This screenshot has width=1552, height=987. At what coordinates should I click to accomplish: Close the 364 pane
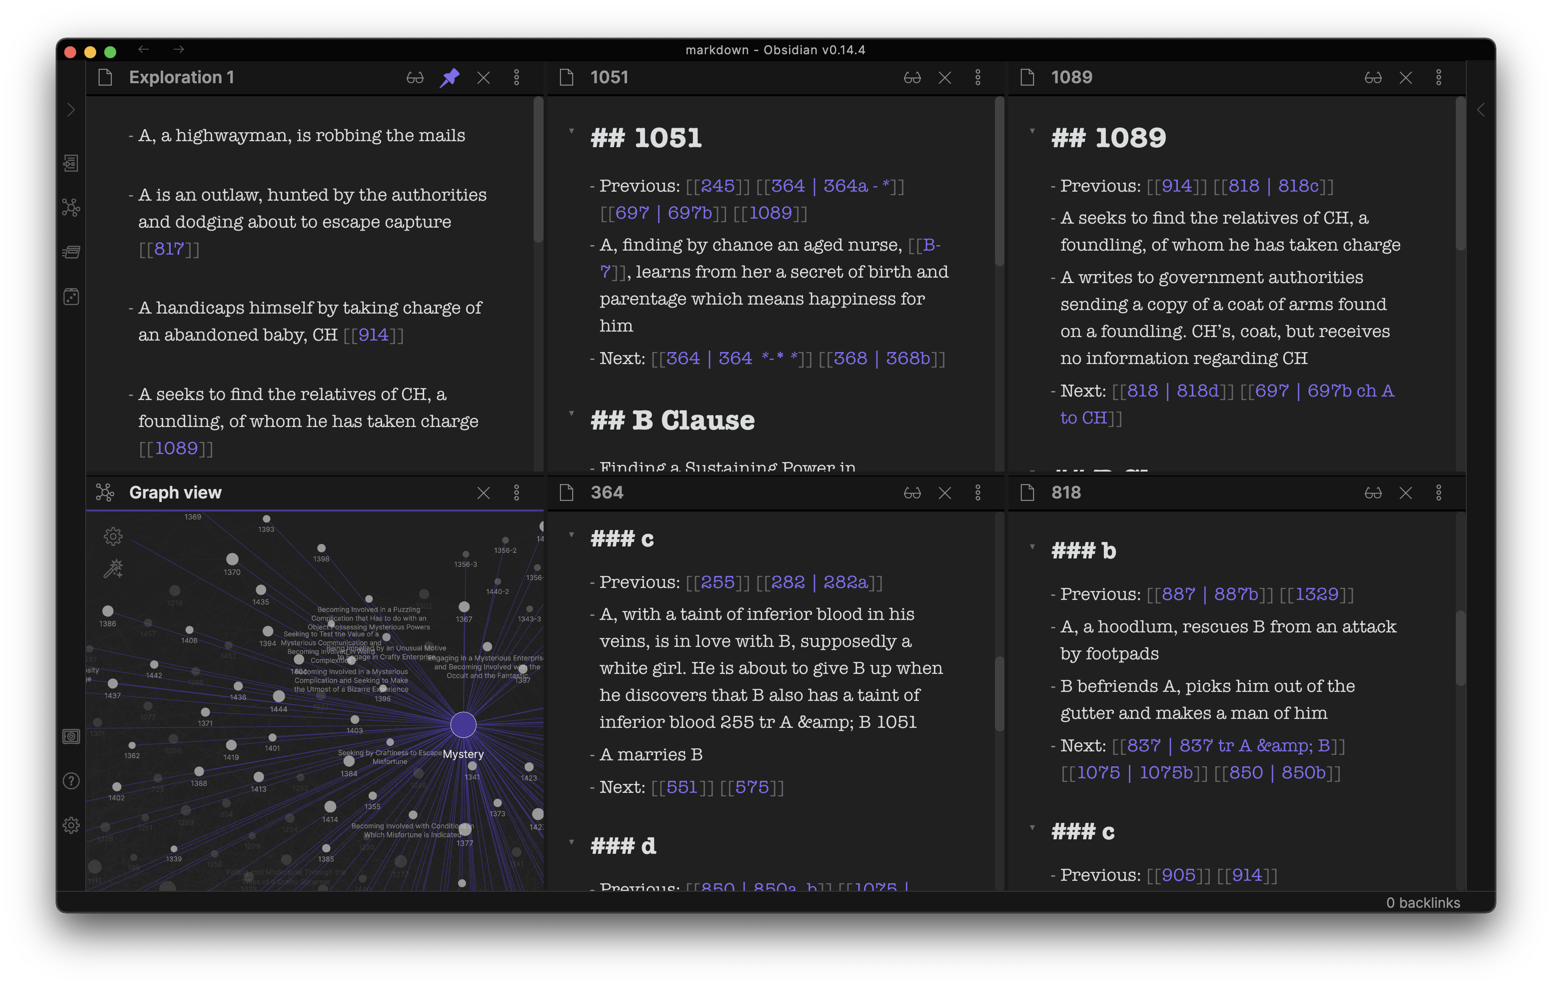point(945,493)
